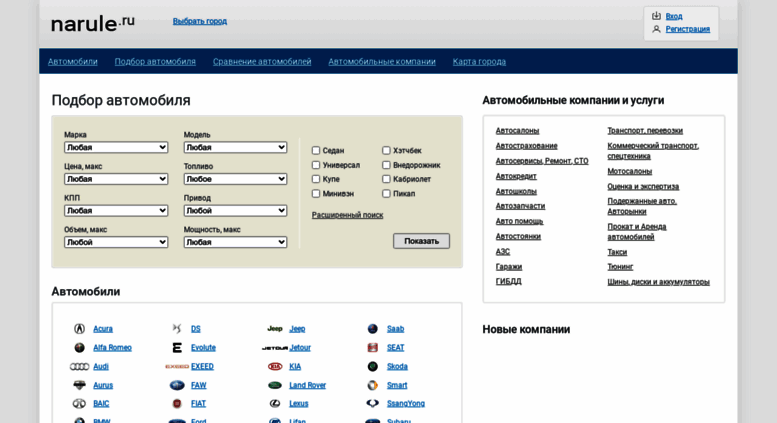Image resolution: width=777 pixels, height=423 pixels.
Task: Open the Топливо dropdown
Action: (235, 179)
